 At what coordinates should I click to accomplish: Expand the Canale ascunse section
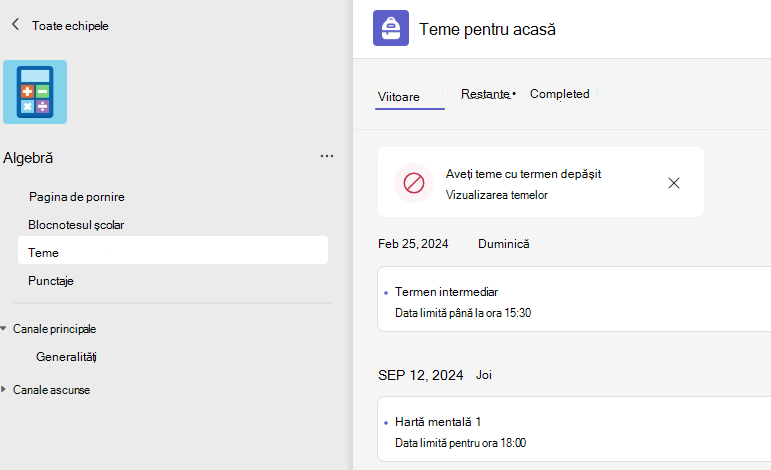coord(3,389)
